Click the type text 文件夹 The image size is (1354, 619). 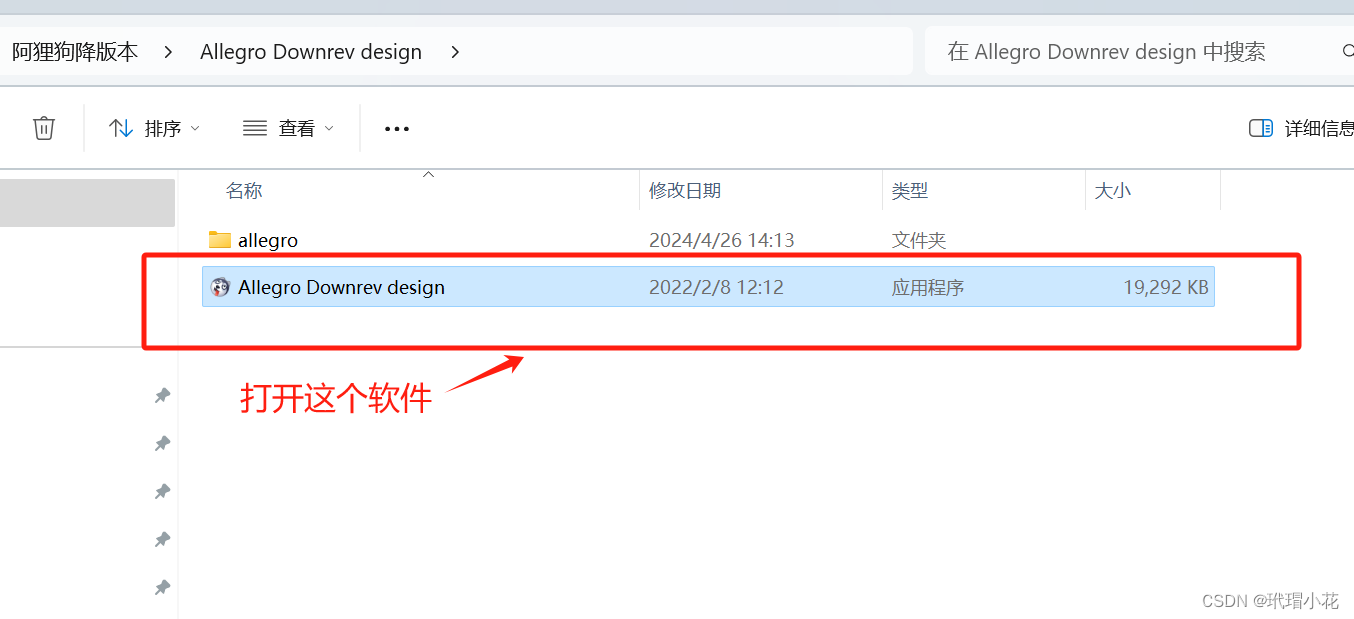point(919,240)
